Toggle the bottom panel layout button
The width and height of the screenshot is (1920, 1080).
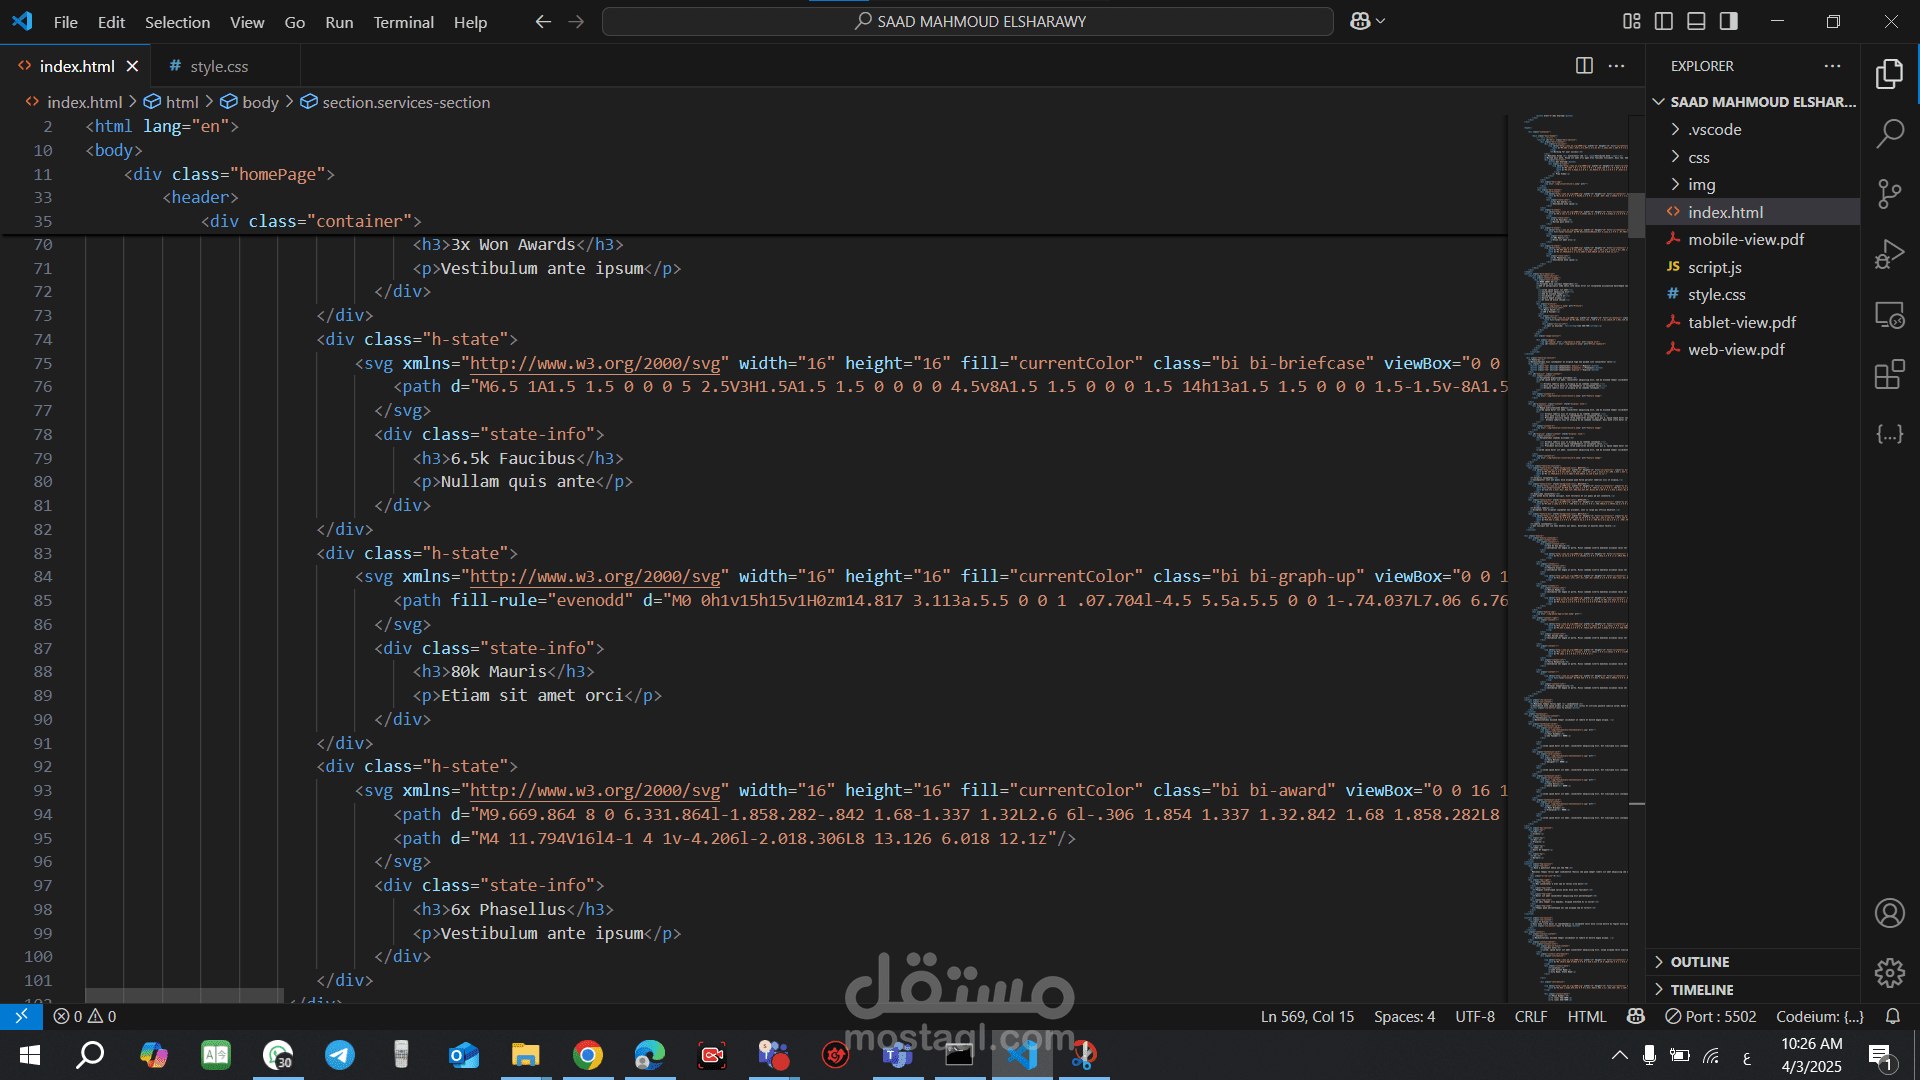coord(1696,21)
